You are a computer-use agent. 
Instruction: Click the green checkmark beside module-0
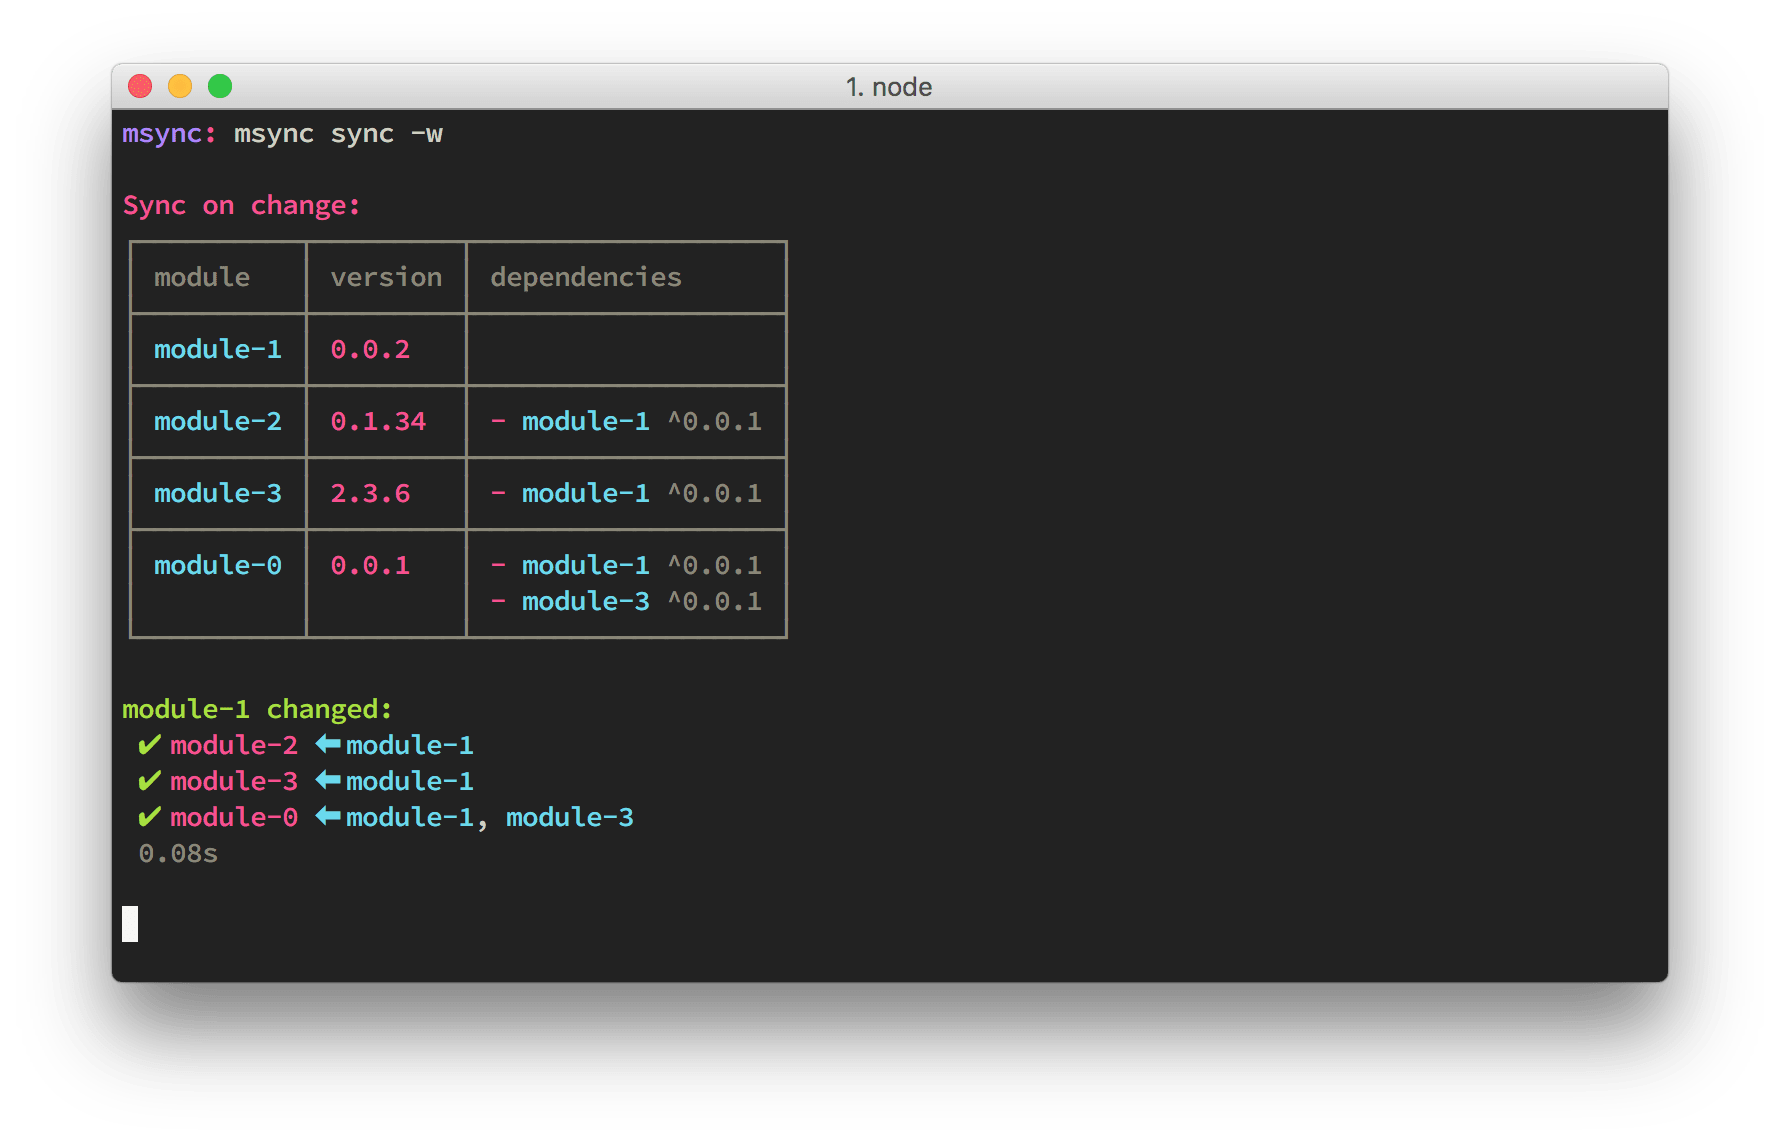(150, 817)
